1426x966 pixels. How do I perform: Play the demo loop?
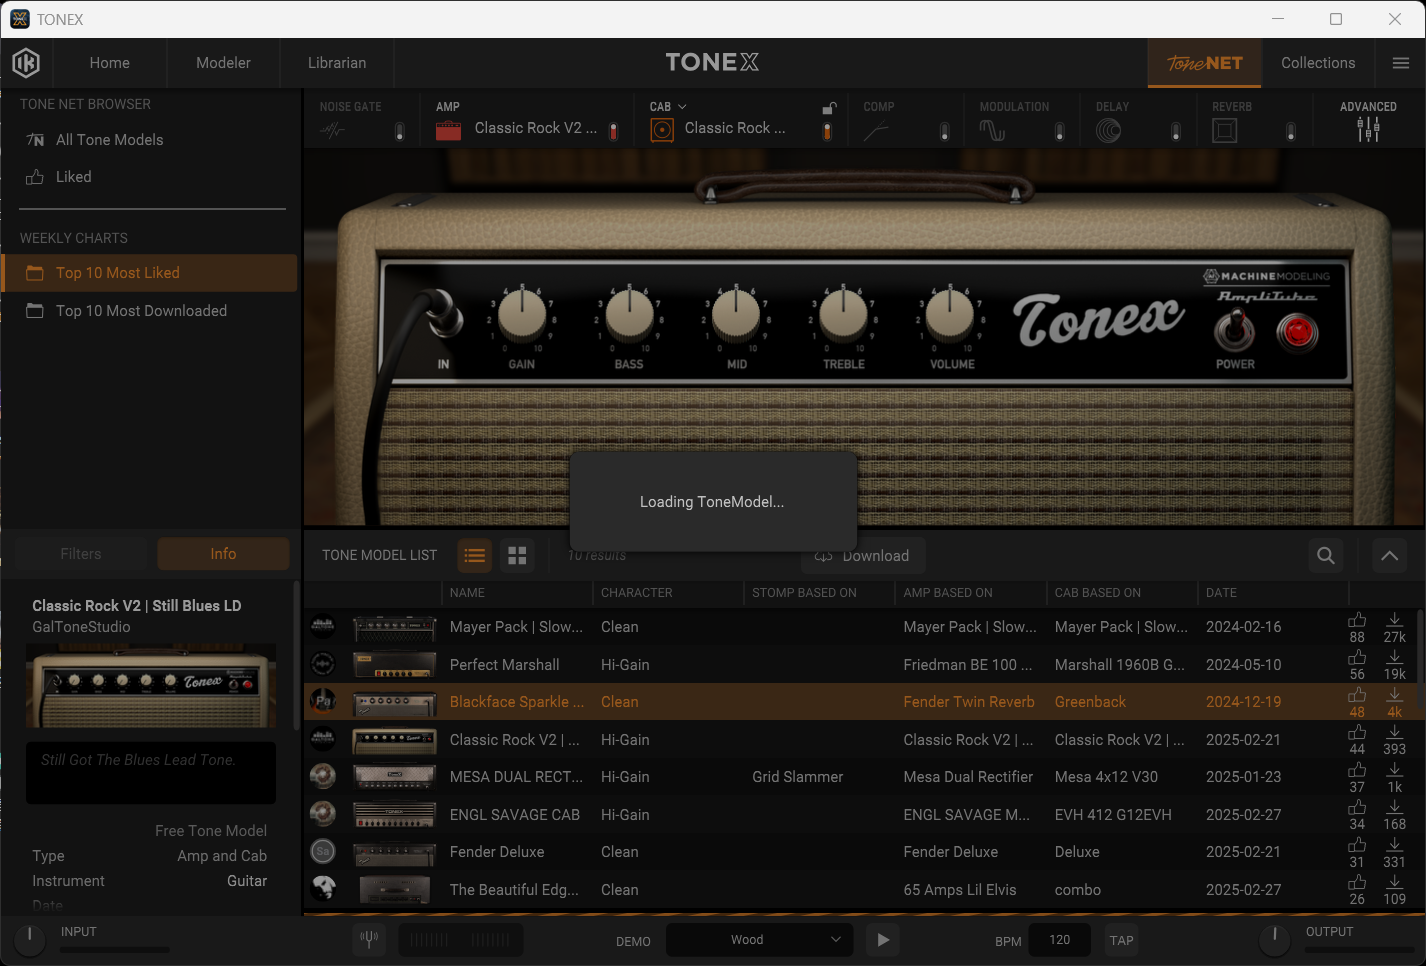tap(882, 940)
